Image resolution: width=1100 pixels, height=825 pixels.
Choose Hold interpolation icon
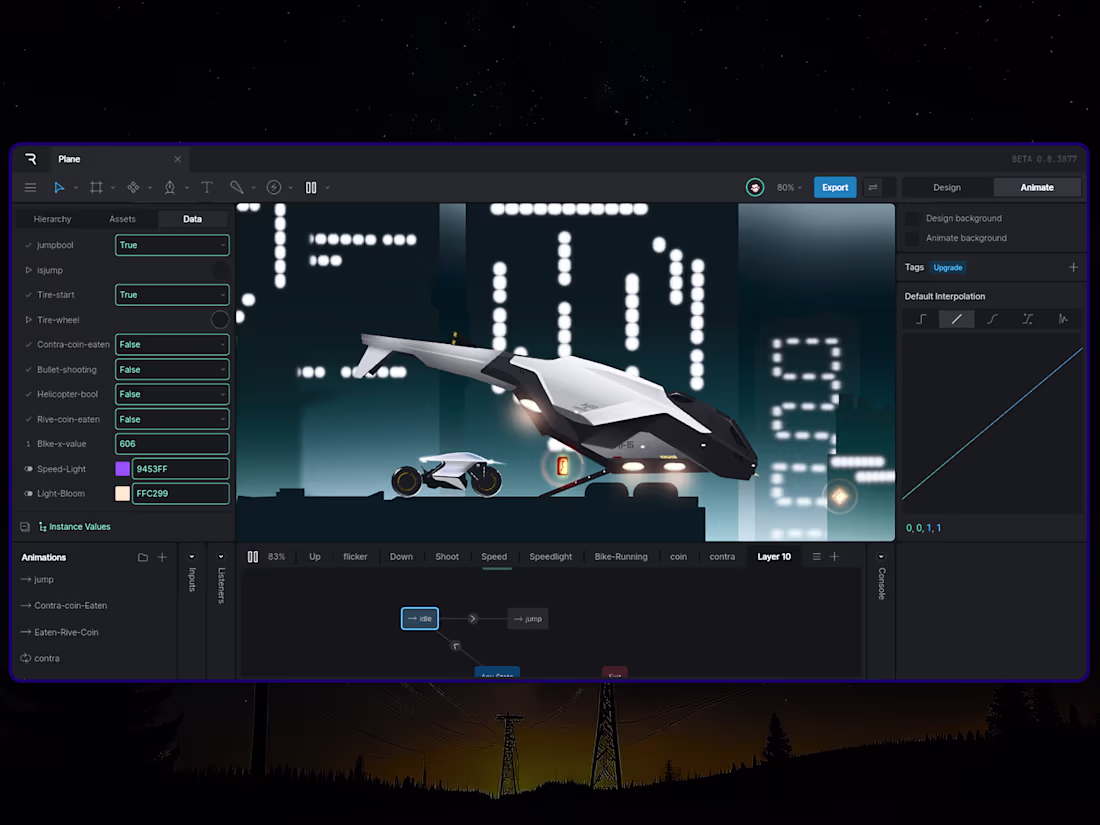(x=921, y=319)
